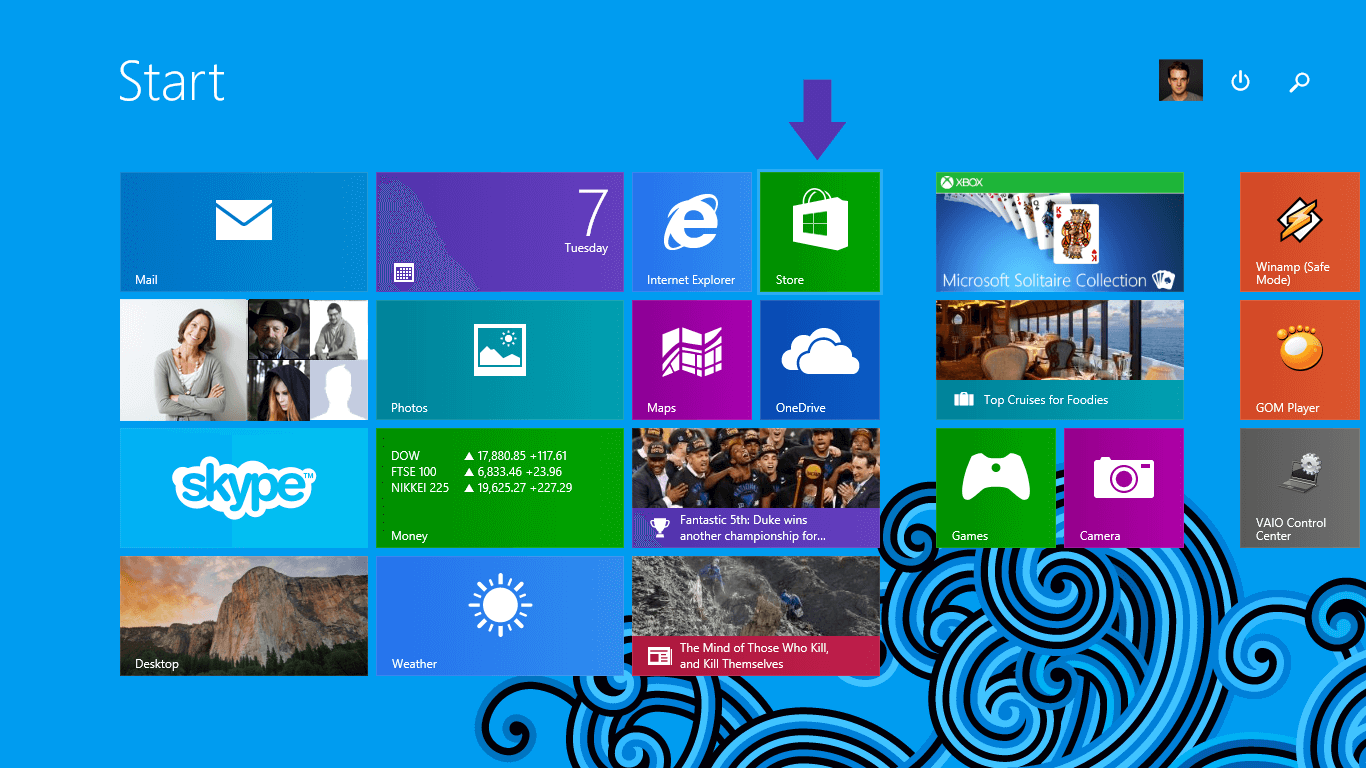Open the Desktop tile

tap(244, 616)
